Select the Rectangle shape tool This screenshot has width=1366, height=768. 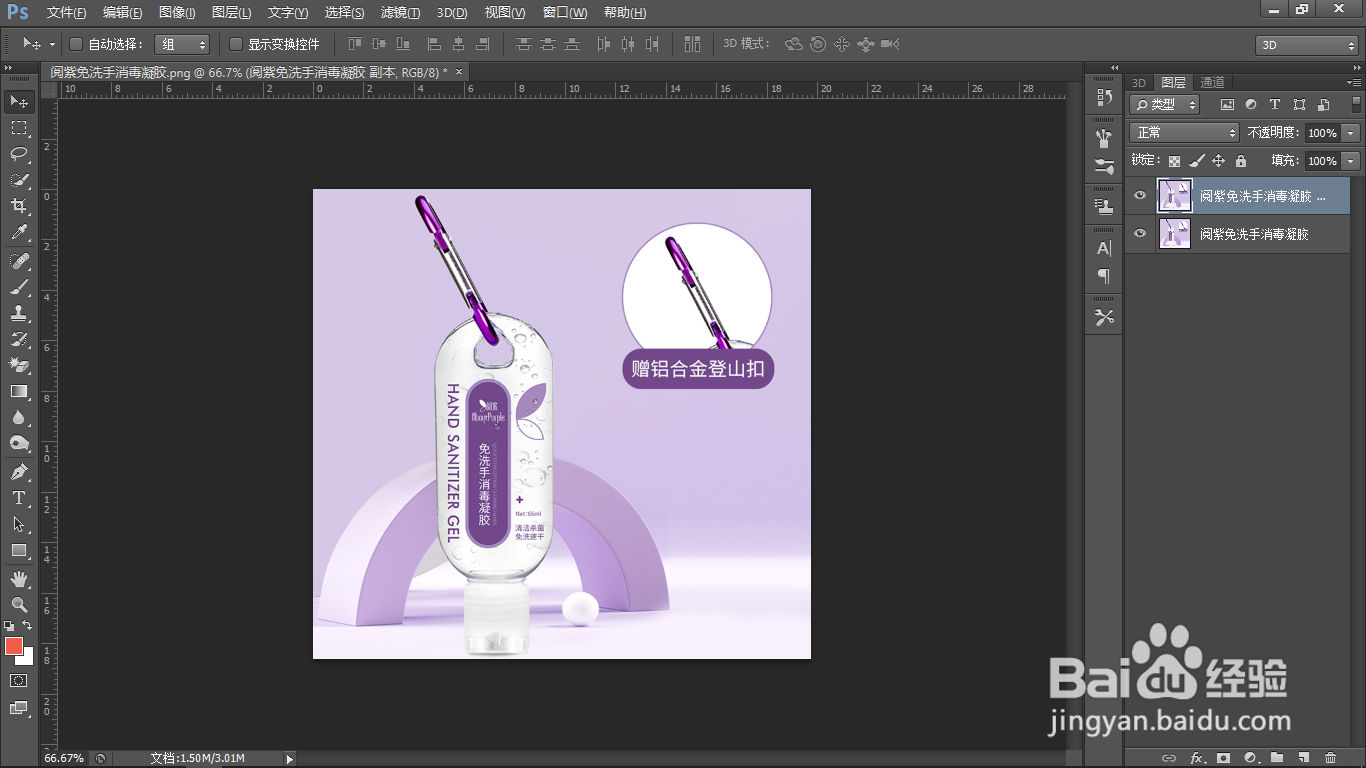pos(19,550)
